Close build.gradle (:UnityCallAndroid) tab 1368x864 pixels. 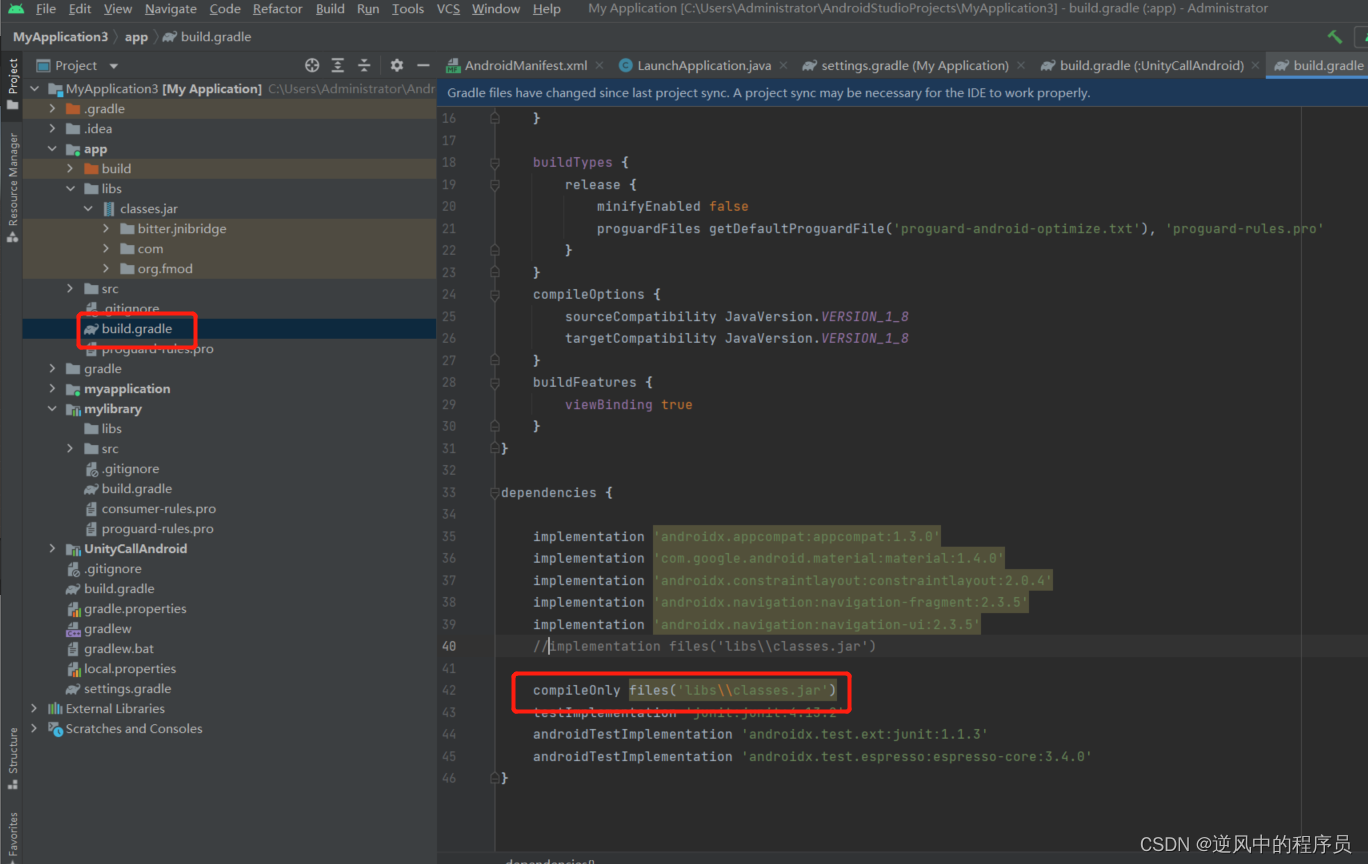click(x=1258, y=66)
